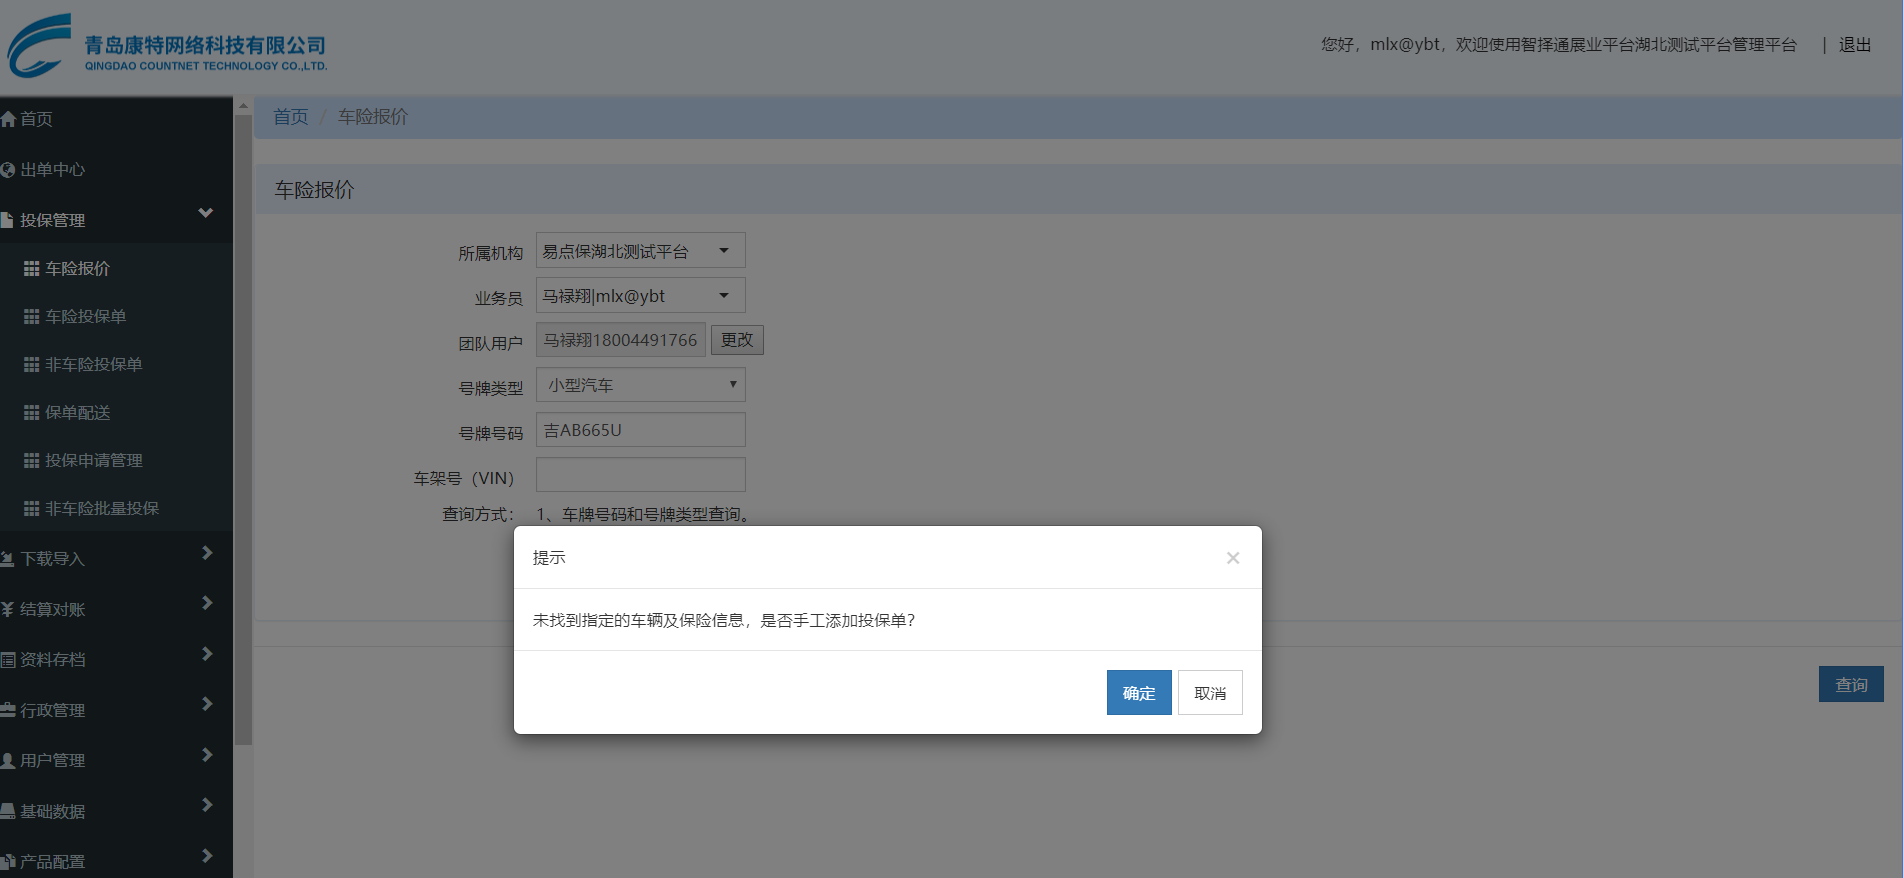The image size is (1903, 878).
Task: Click the home icon beside 首页
Action: [x=8, y=119]
